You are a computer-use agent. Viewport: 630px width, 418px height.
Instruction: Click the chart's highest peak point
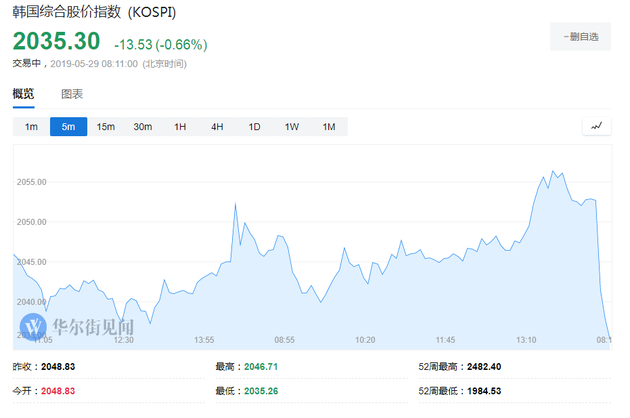click(553, 172)
